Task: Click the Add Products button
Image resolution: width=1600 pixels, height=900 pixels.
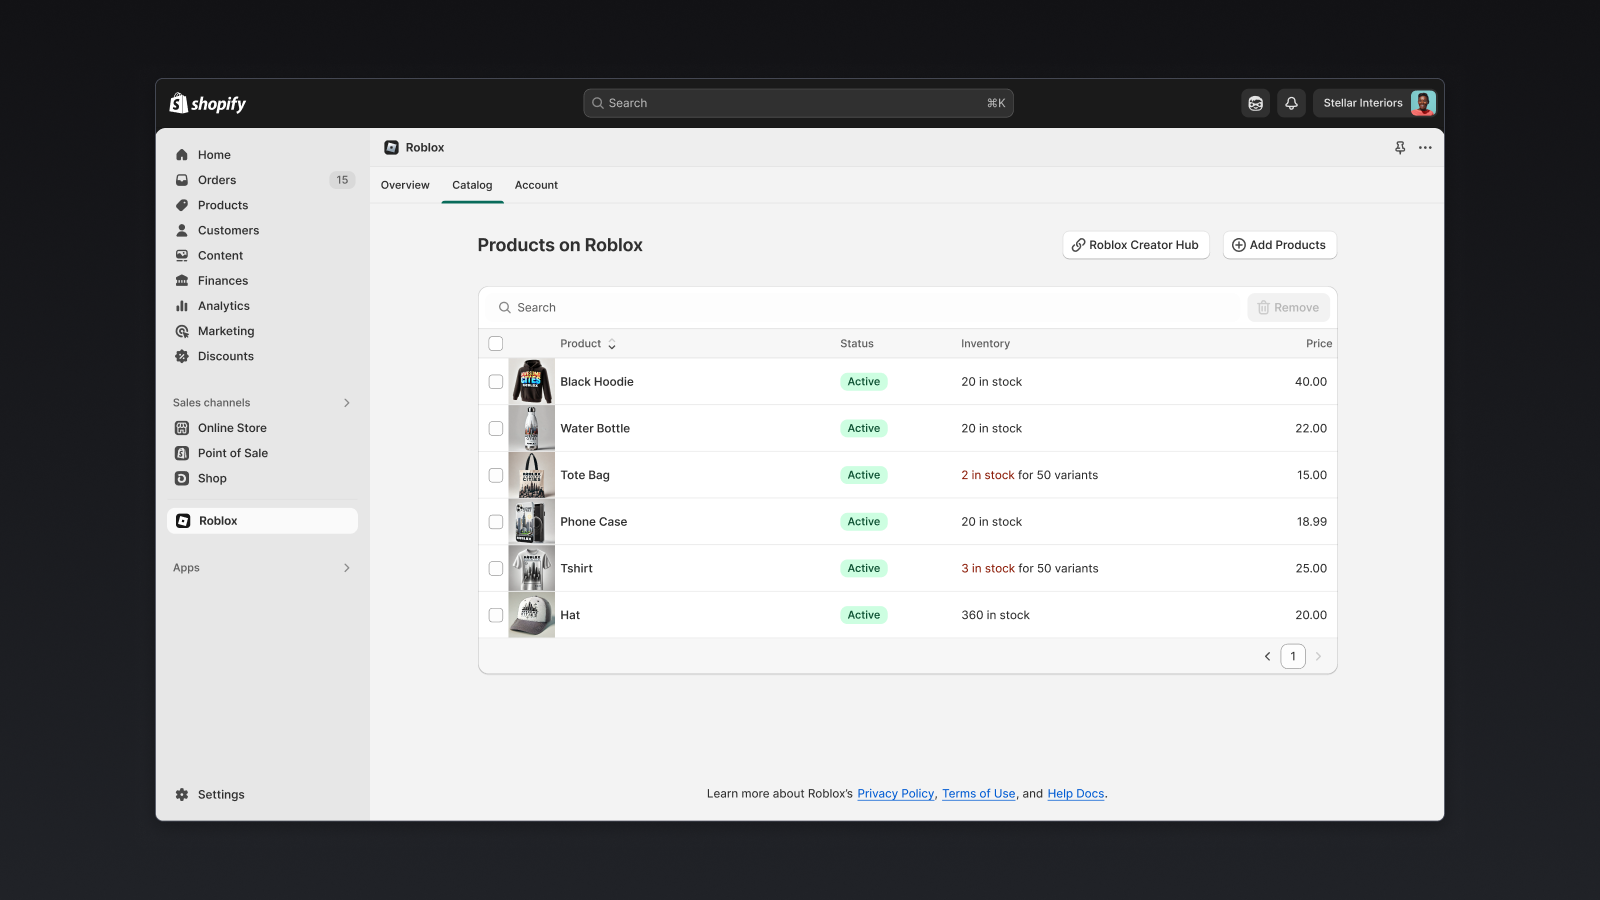Action: coord(1280,245)
